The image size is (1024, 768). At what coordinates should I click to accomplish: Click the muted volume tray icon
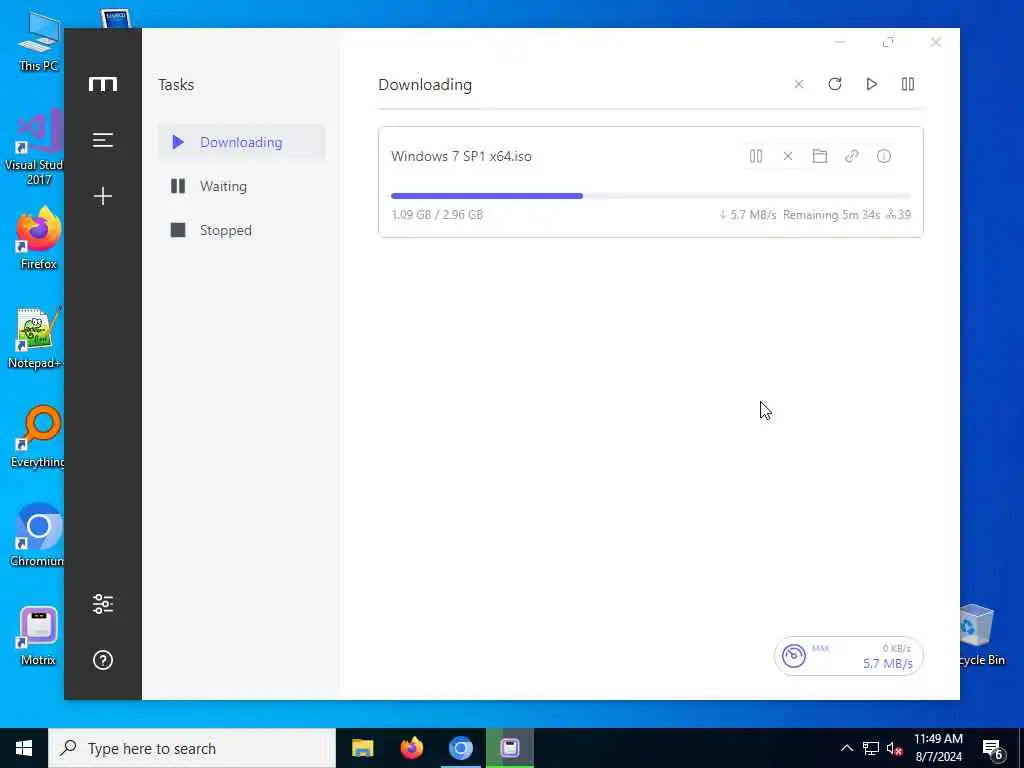[x=895, y=748]
